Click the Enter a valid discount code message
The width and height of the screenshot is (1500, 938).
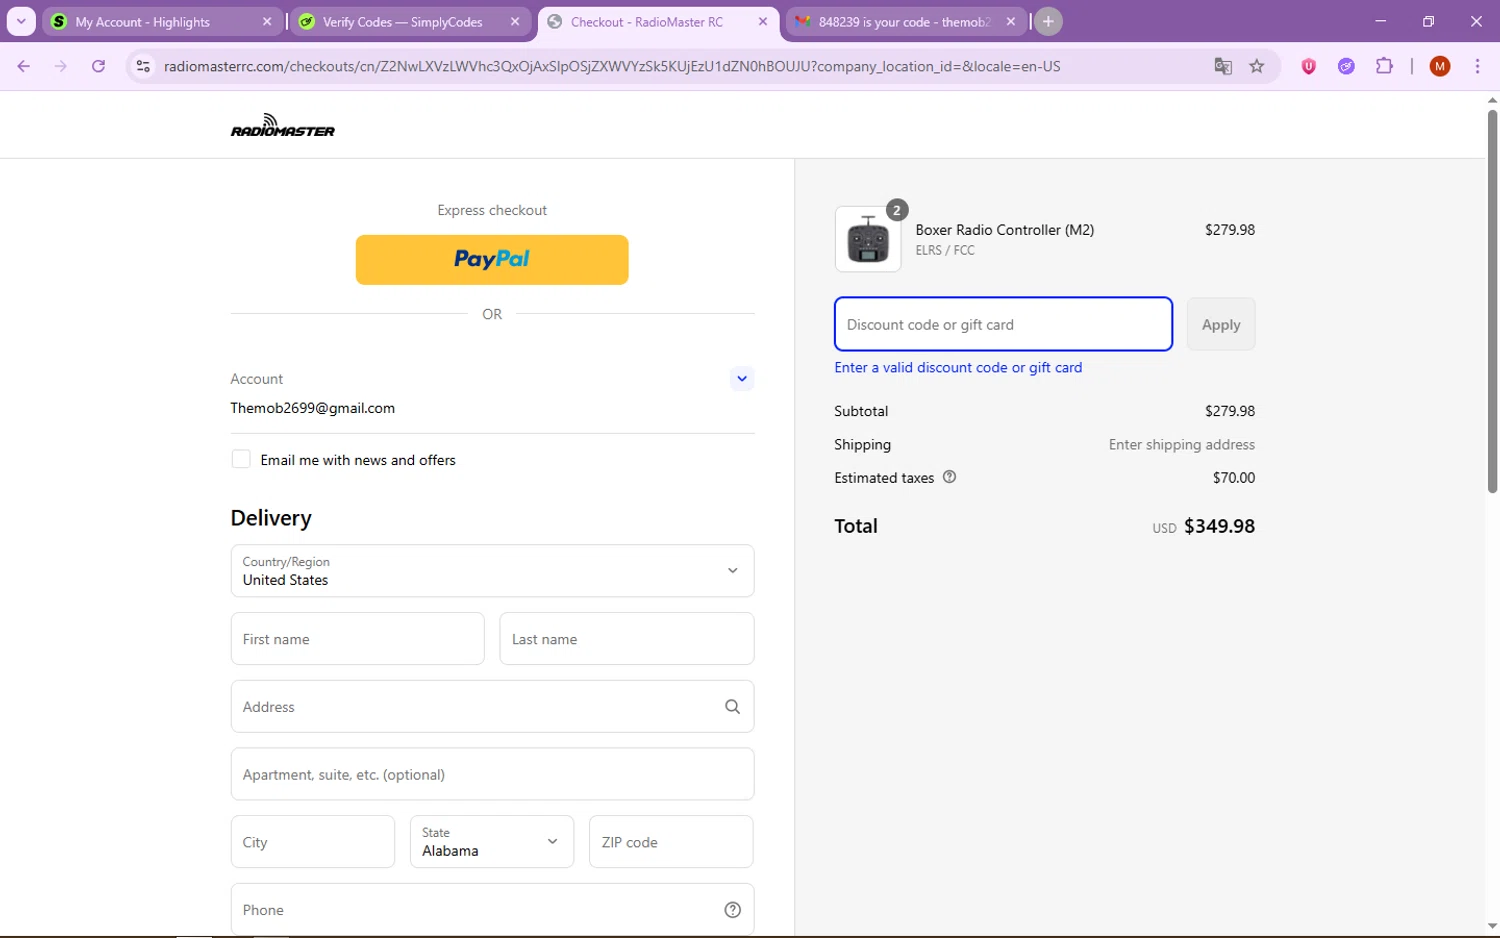[958, 368]
